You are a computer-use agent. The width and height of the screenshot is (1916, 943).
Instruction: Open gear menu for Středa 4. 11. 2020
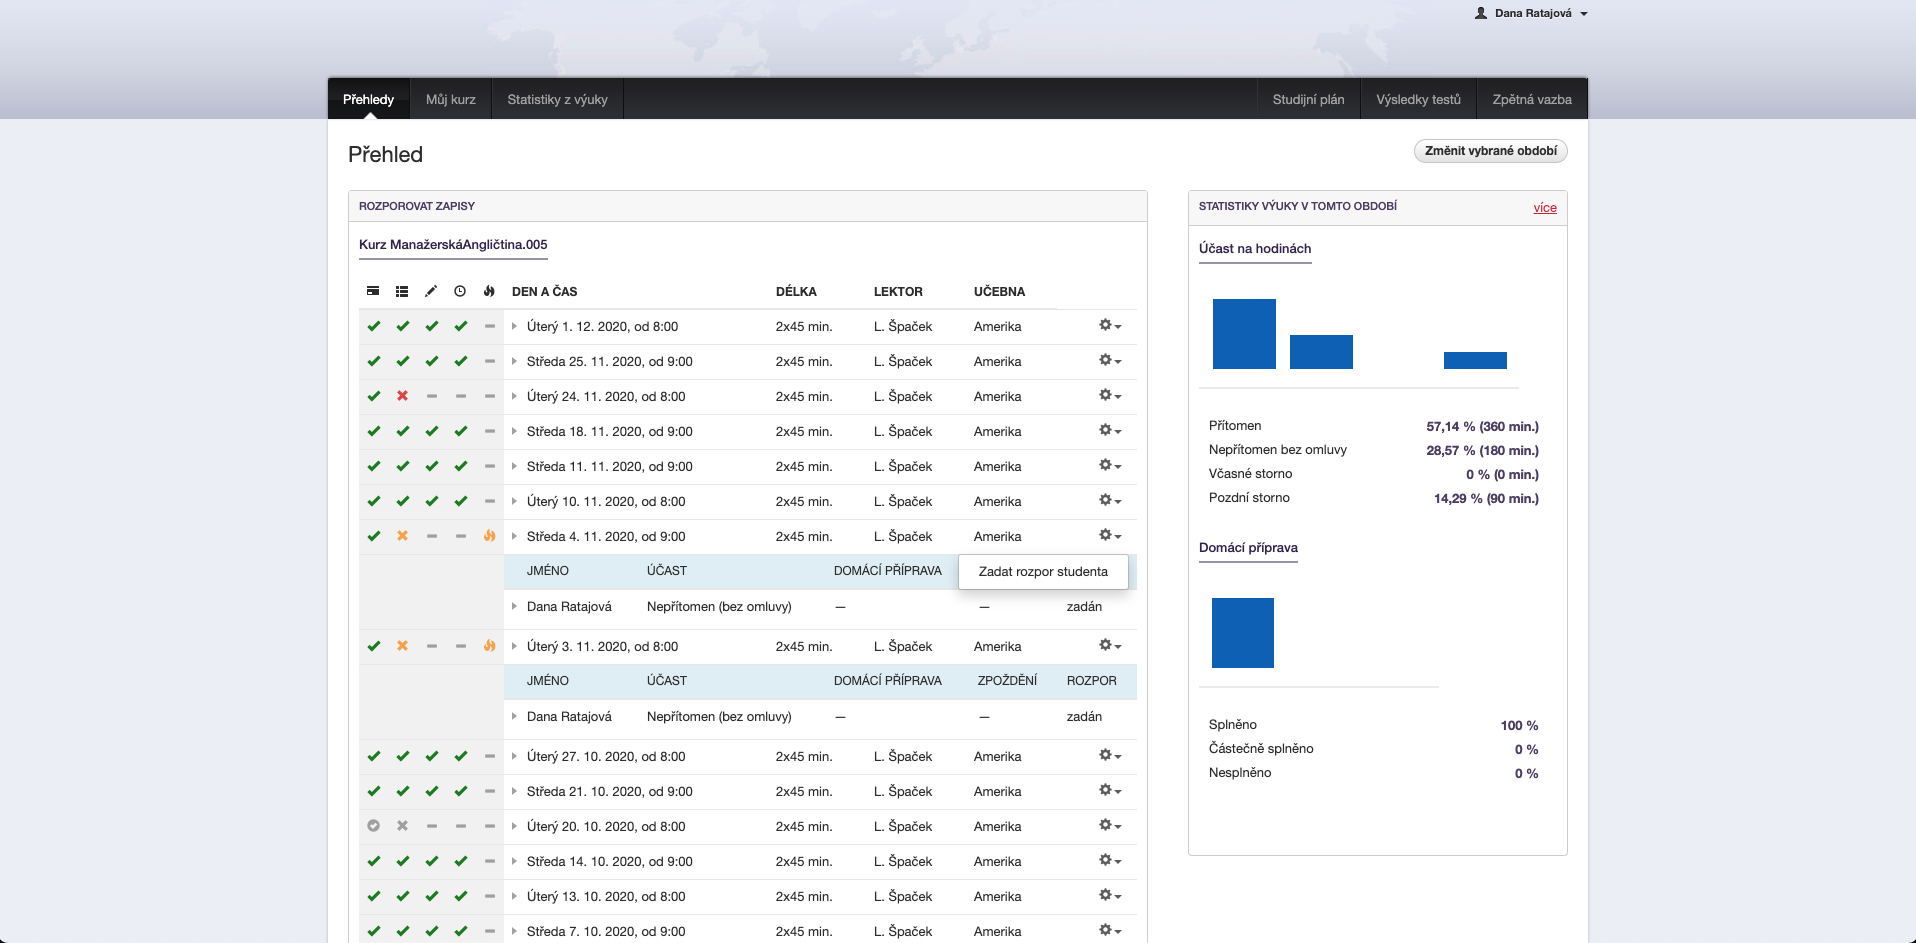coord(1110,536)
